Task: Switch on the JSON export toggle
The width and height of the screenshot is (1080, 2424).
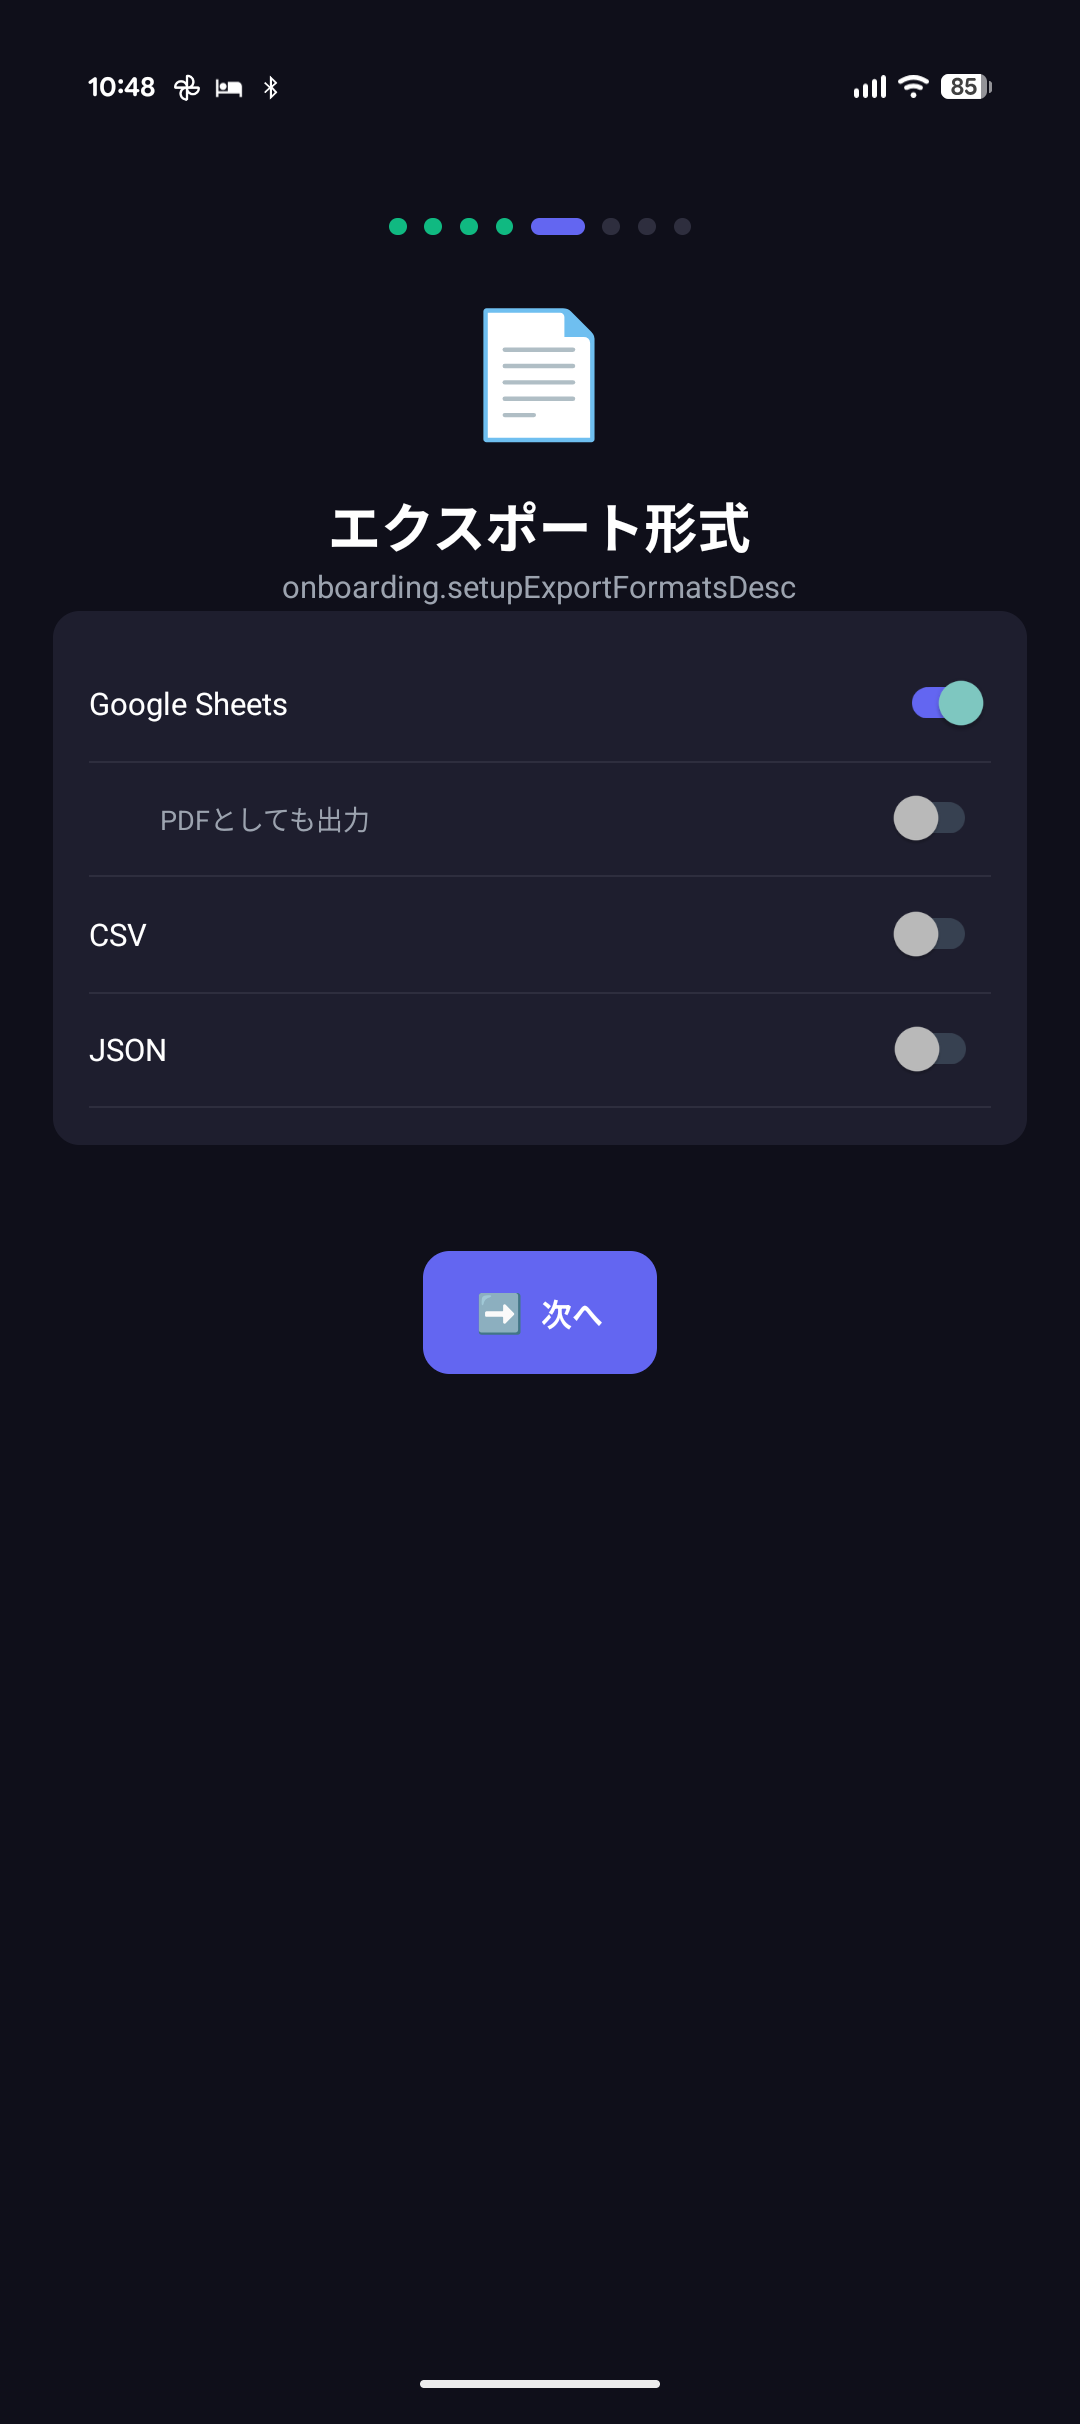Action: pos(929,1049)
